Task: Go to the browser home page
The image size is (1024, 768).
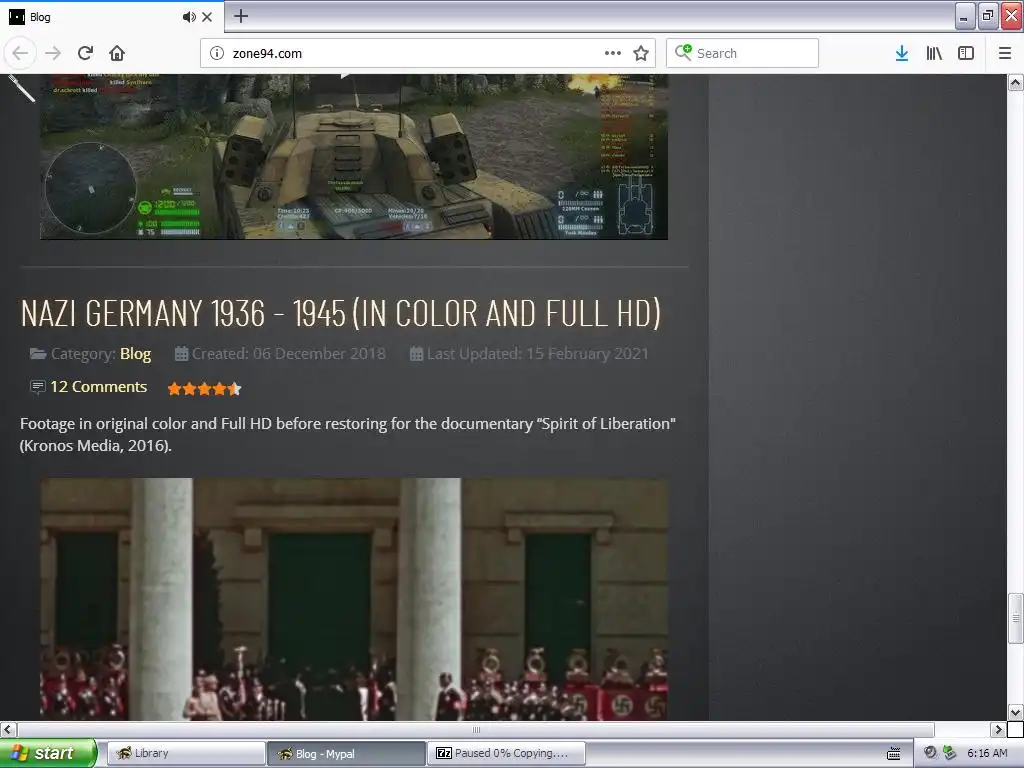Action: pos(117,53)
